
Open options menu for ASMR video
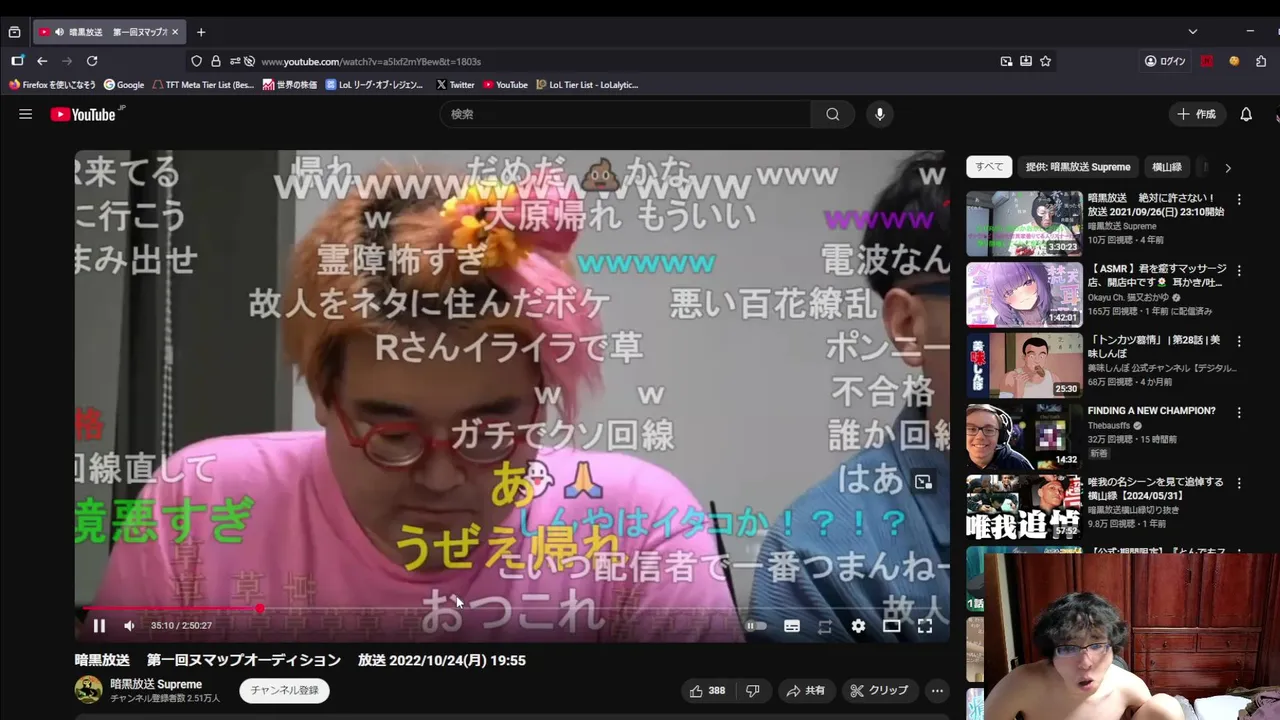[x=1239, y=270]
